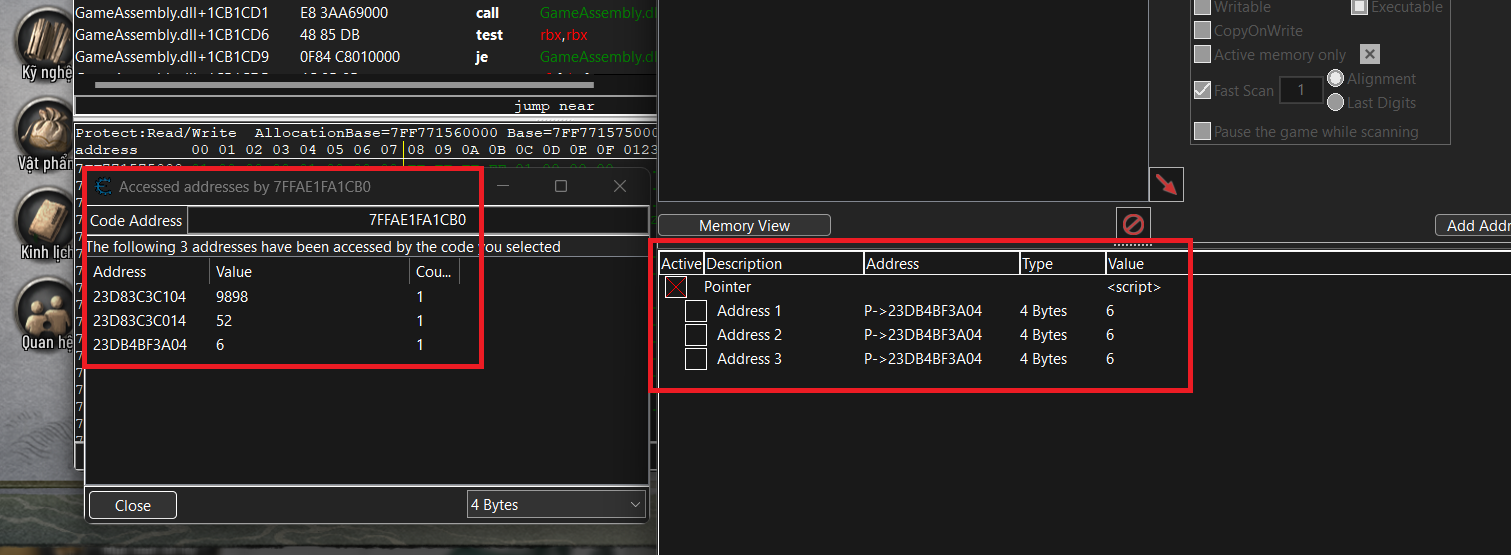Click the value 6 of Address 3
The image size is (1511, 555).
coord(1110,359)
